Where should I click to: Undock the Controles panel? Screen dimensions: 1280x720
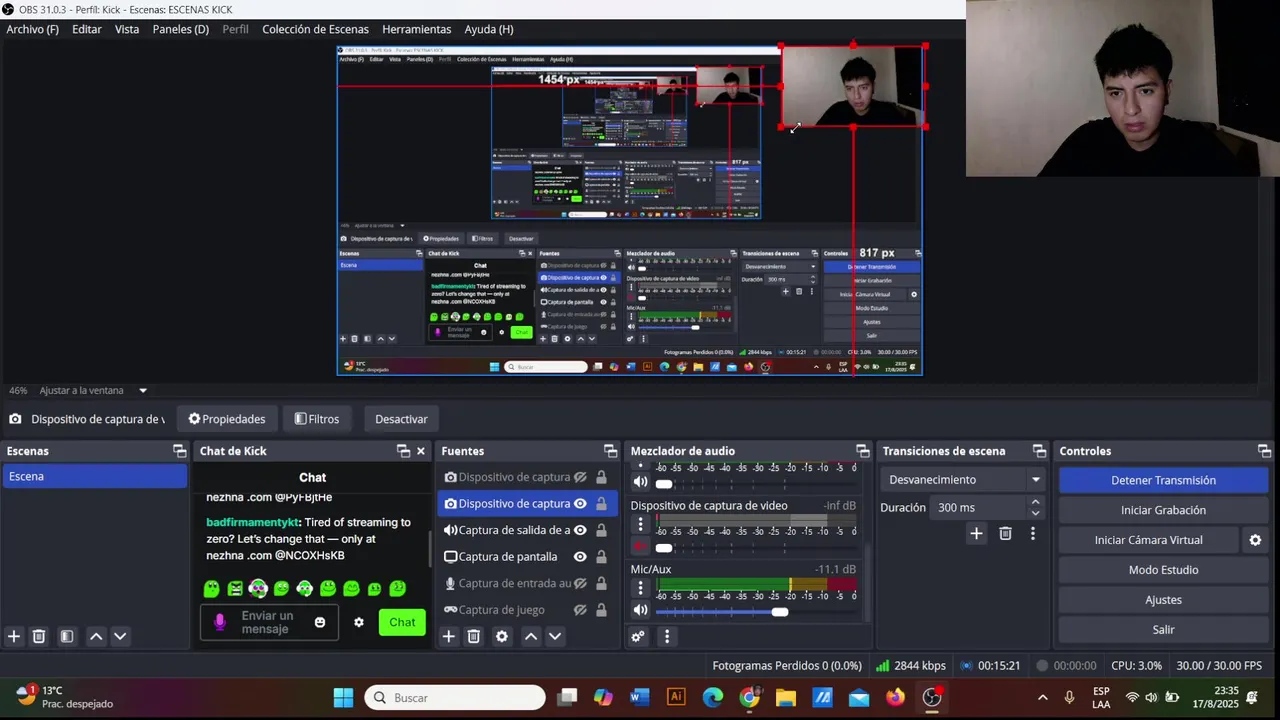point(1264,451)
